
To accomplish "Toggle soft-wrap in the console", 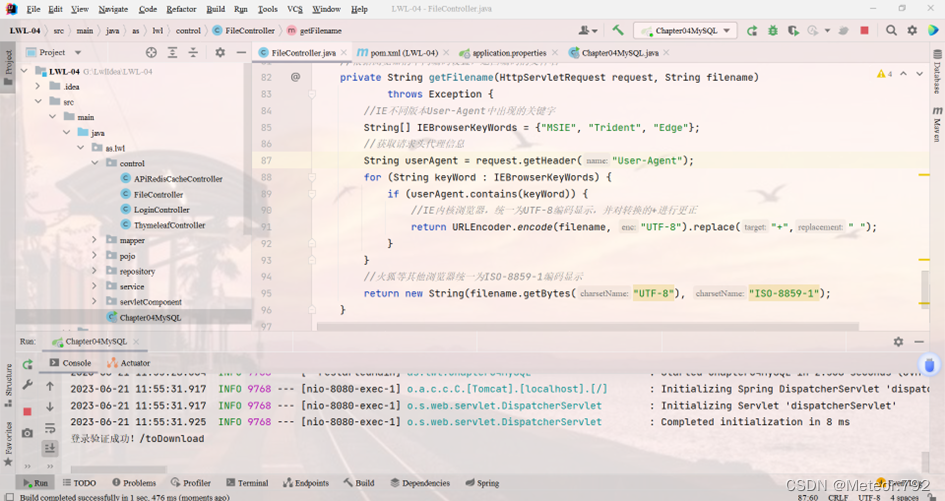I will pos(50,428).
